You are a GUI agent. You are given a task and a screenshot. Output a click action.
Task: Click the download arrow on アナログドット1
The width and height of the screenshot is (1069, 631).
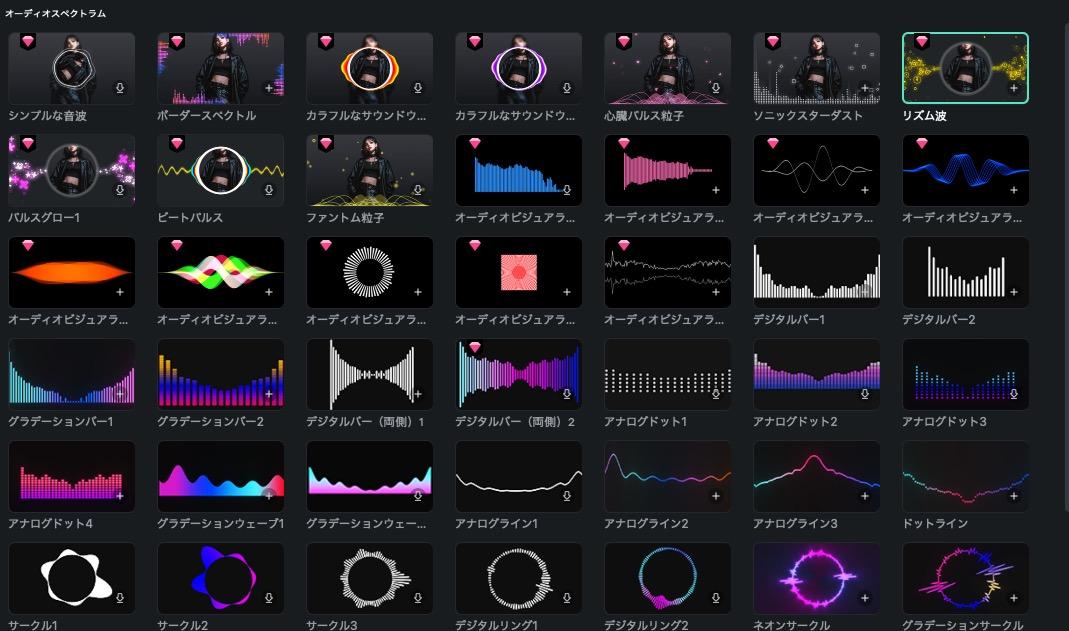point(716,394)
